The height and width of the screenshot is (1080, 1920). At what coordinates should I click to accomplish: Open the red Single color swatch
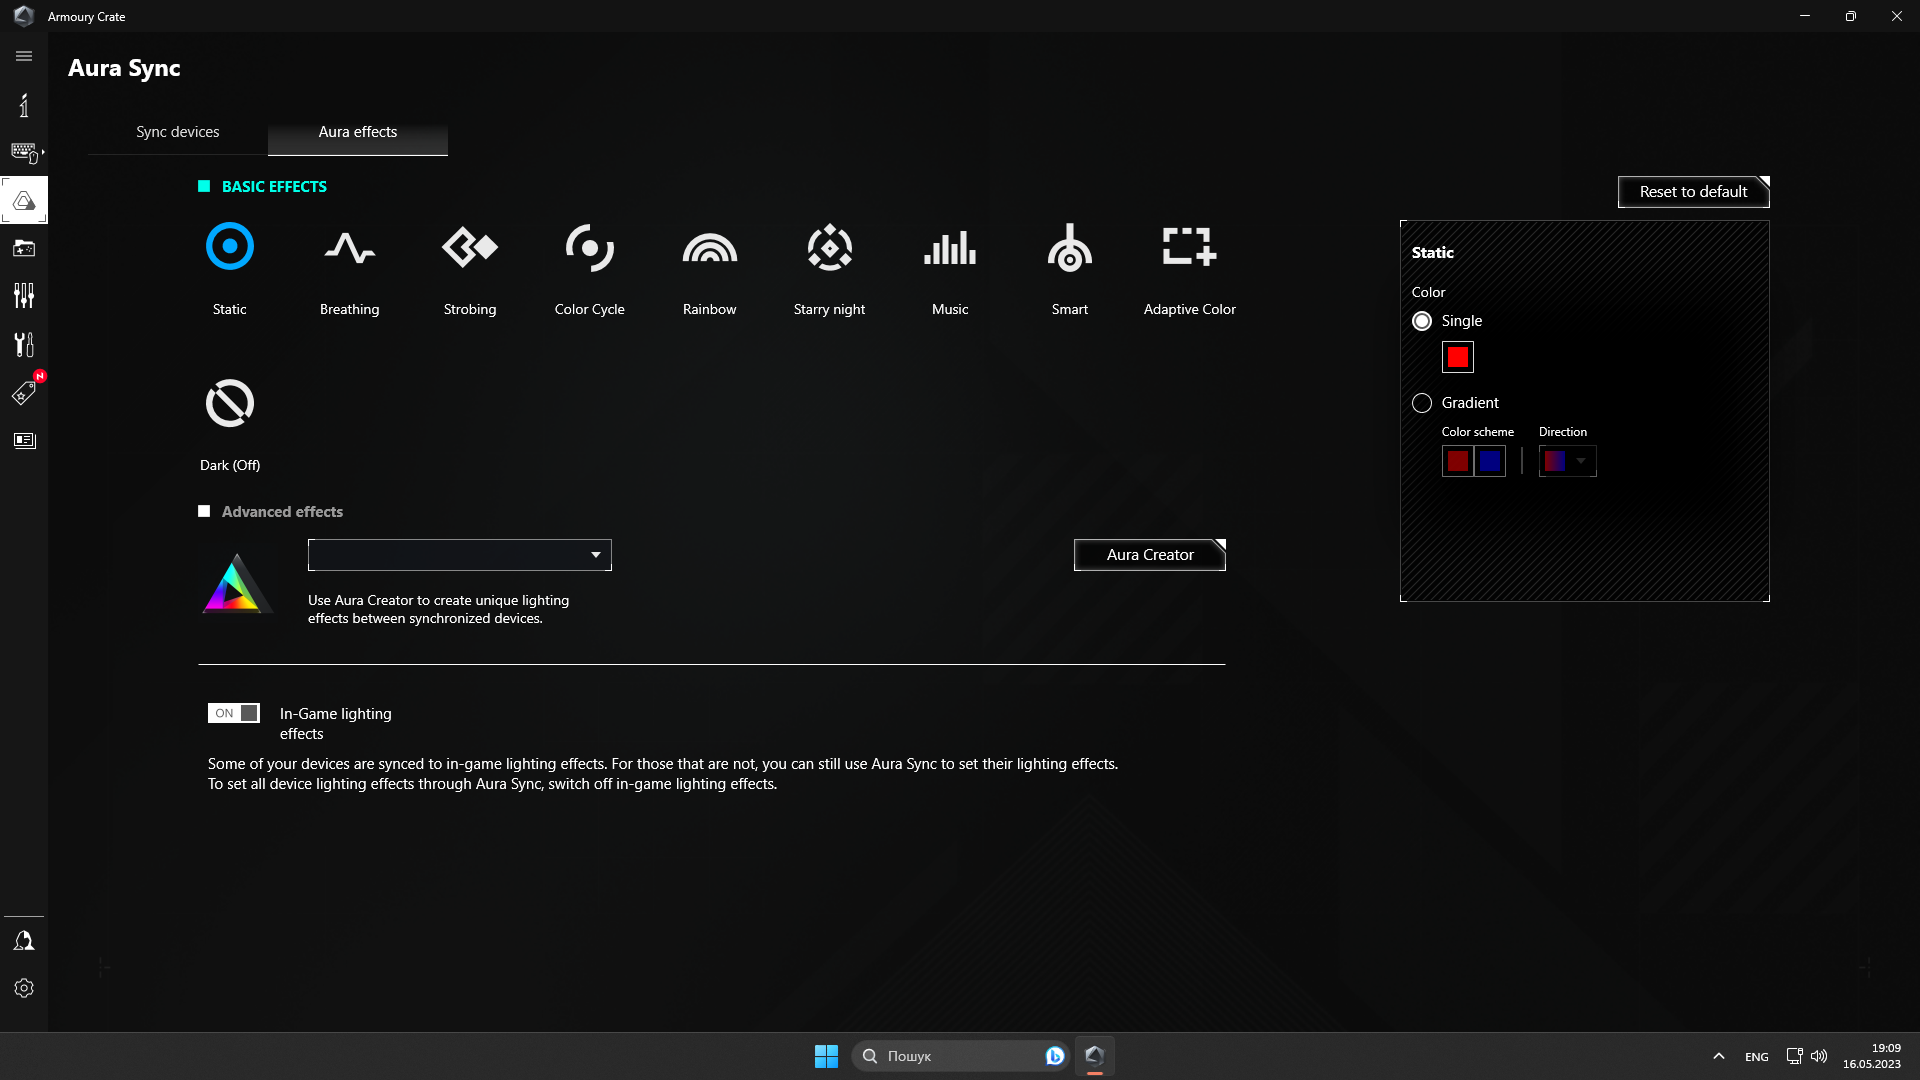[x=1457, y=356]
